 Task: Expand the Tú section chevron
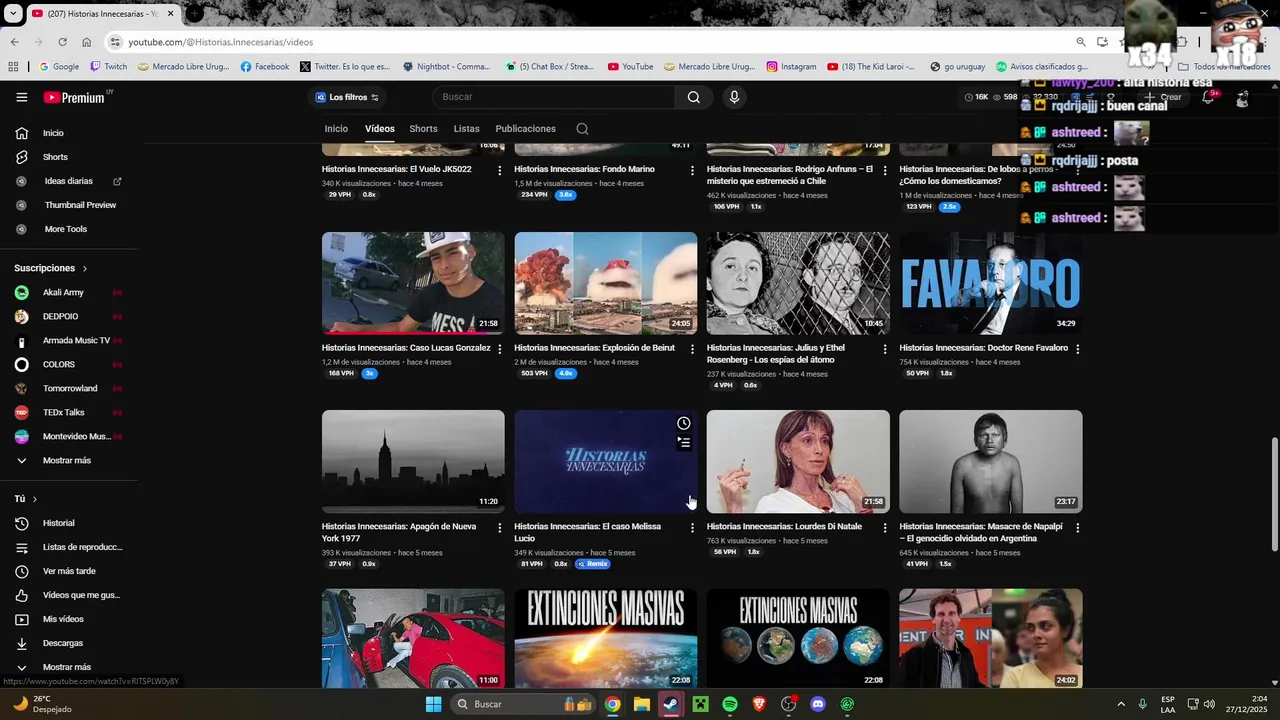tap(34, 499)
